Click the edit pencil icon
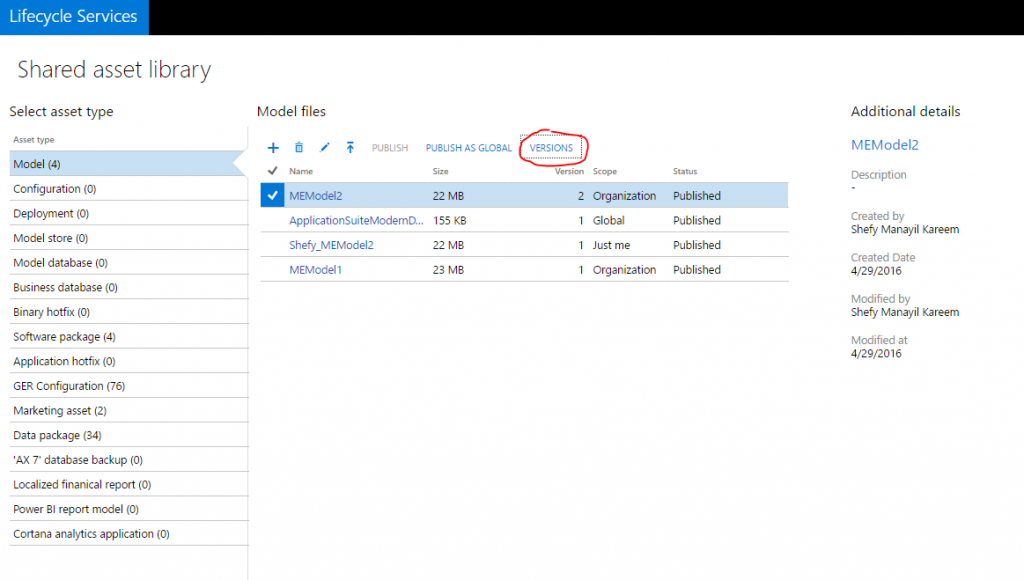 click(x=324, y=148)
